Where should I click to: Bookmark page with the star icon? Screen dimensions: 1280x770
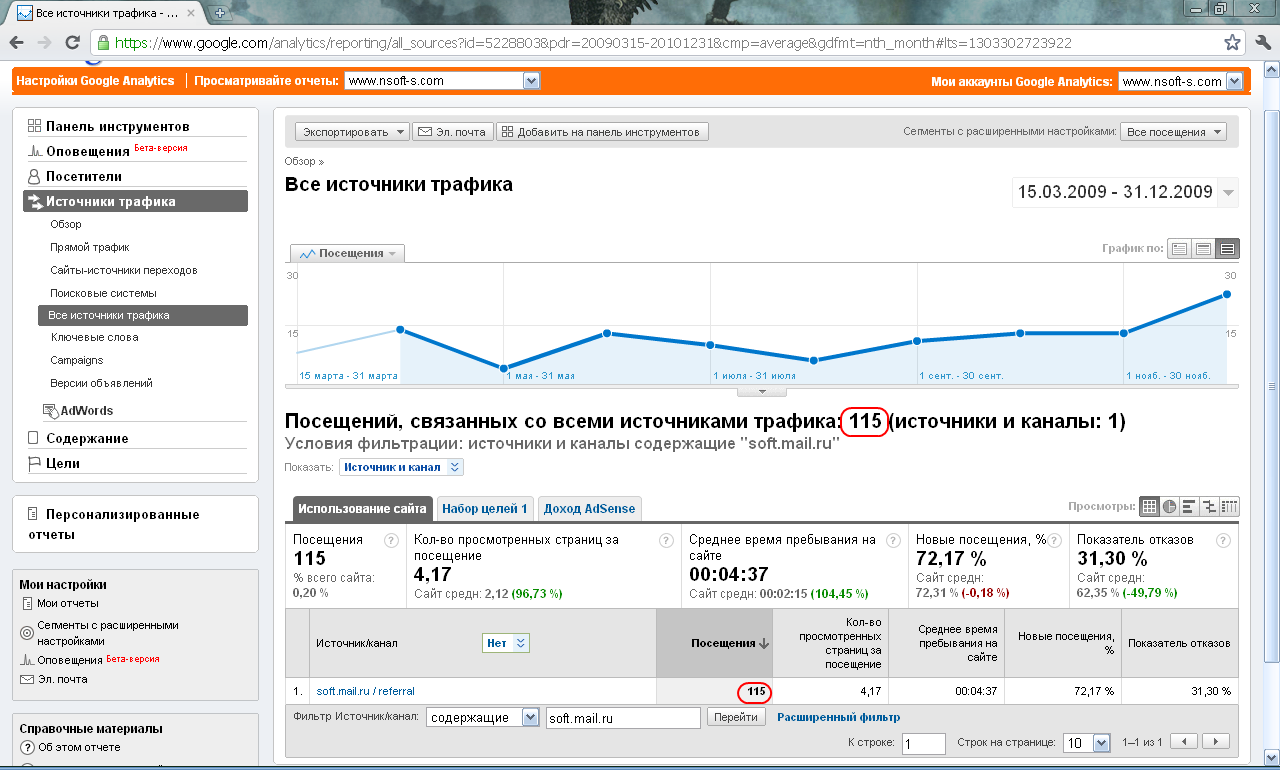tap(1232, 43)
